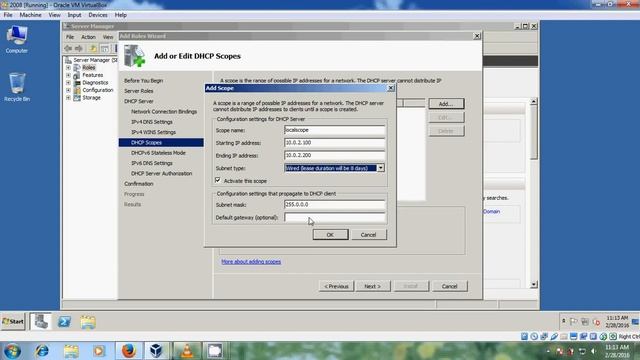Open the guest Start button
The height and width of the screenshot is (360, 640).
(x=13, y=322)
